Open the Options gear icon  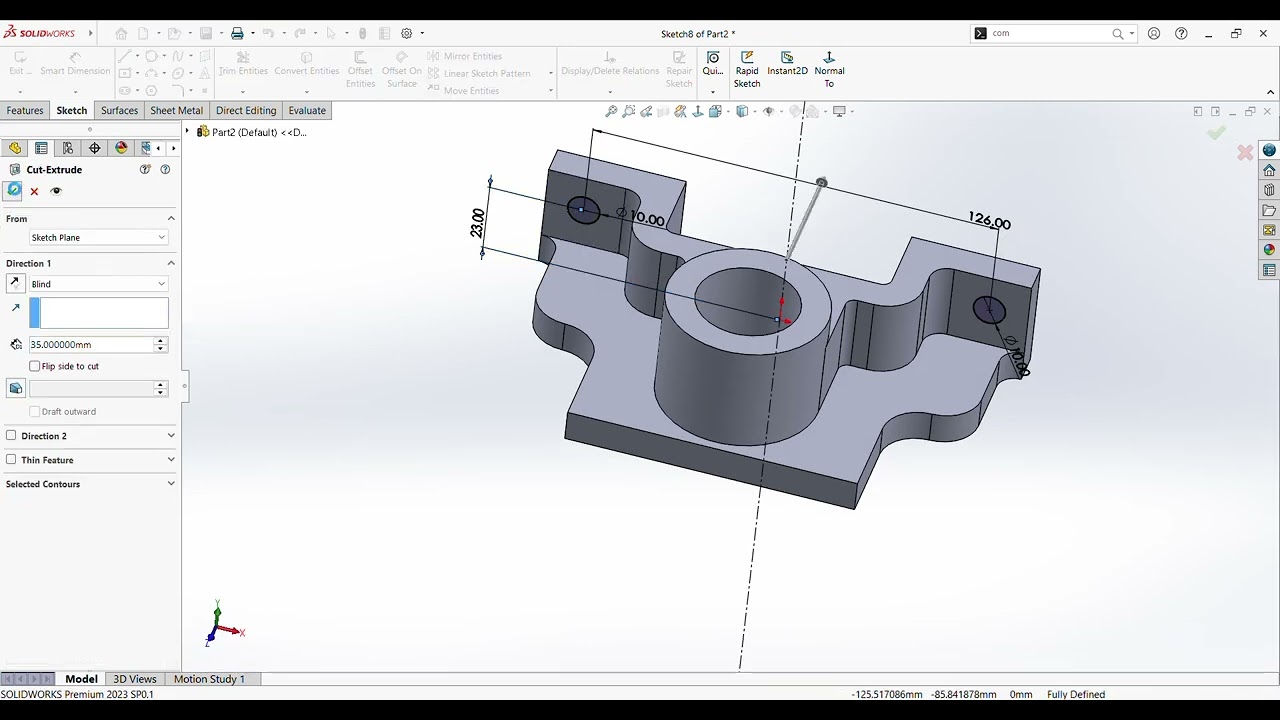click(407, 33)
